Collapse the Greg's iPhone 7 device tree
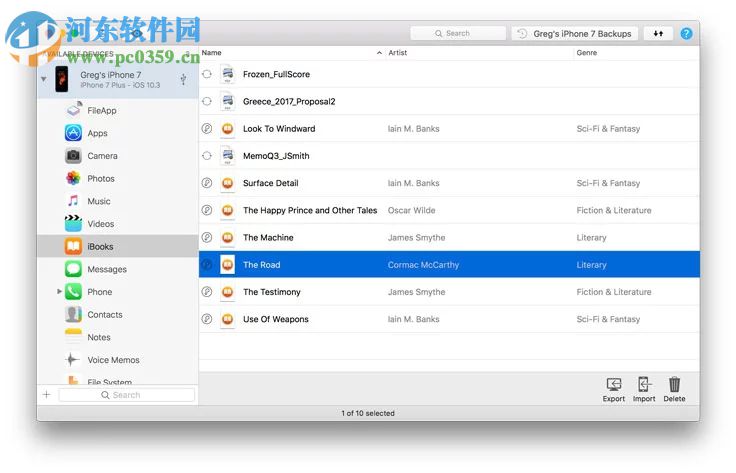This screenshot has width=736, height=473. click(44, 79)
